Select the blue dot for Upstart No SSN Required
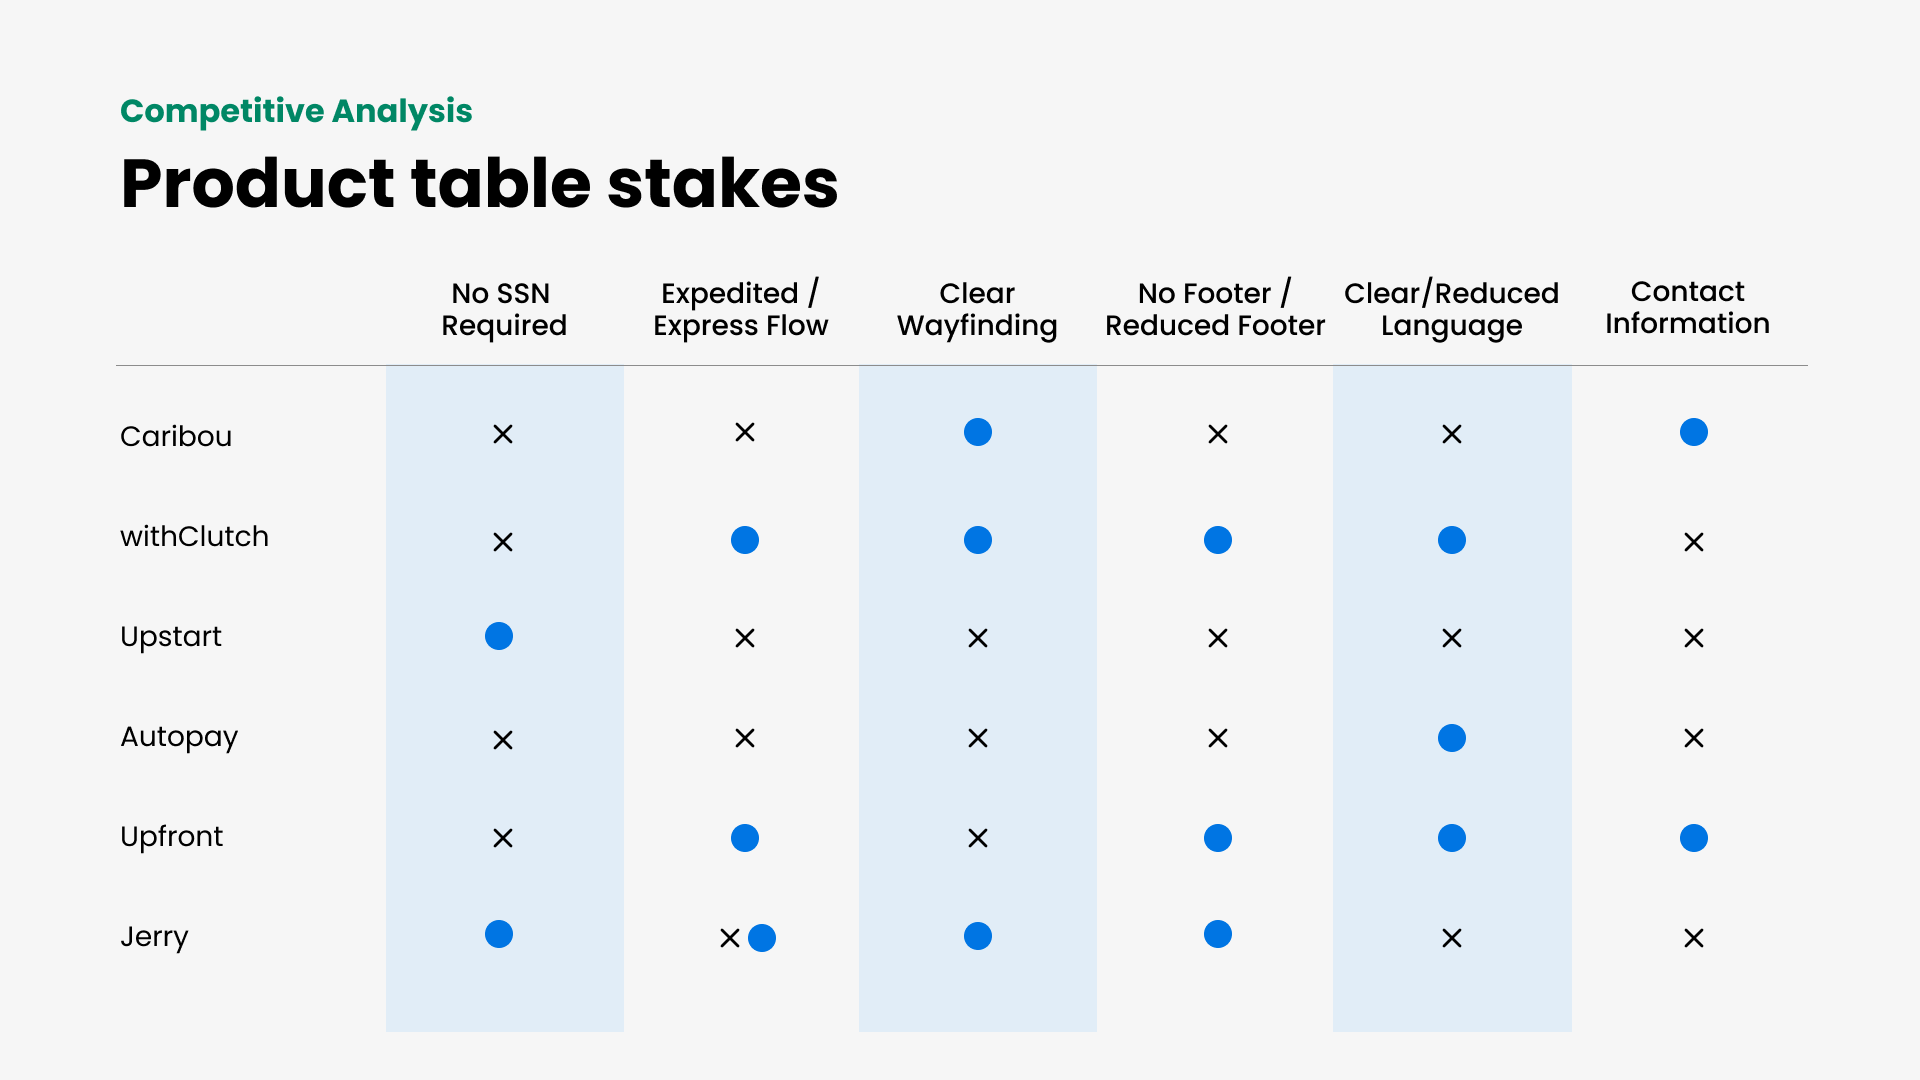1920x1080 pixels. (499, 636)
